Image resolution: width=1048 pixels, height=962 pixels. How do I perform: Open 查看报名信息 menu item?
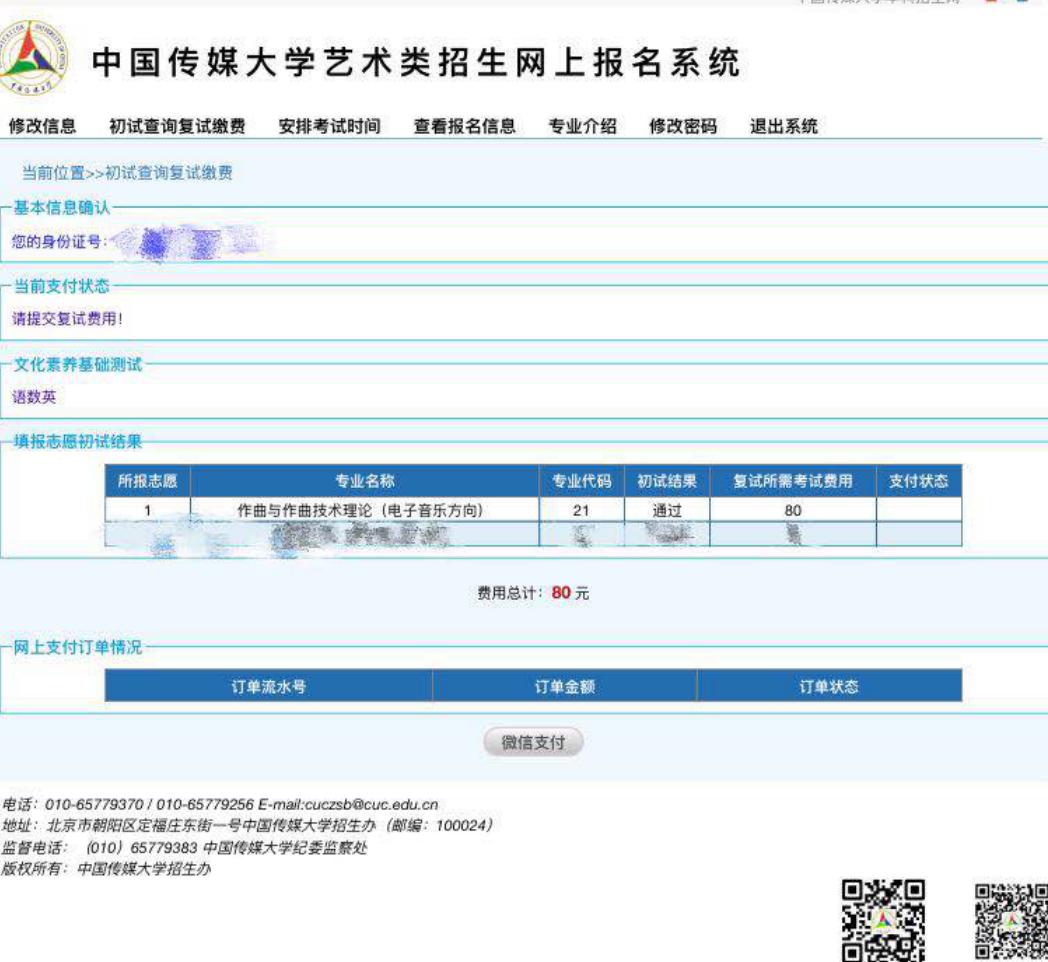pyautogui.click(x=465, y=126)
